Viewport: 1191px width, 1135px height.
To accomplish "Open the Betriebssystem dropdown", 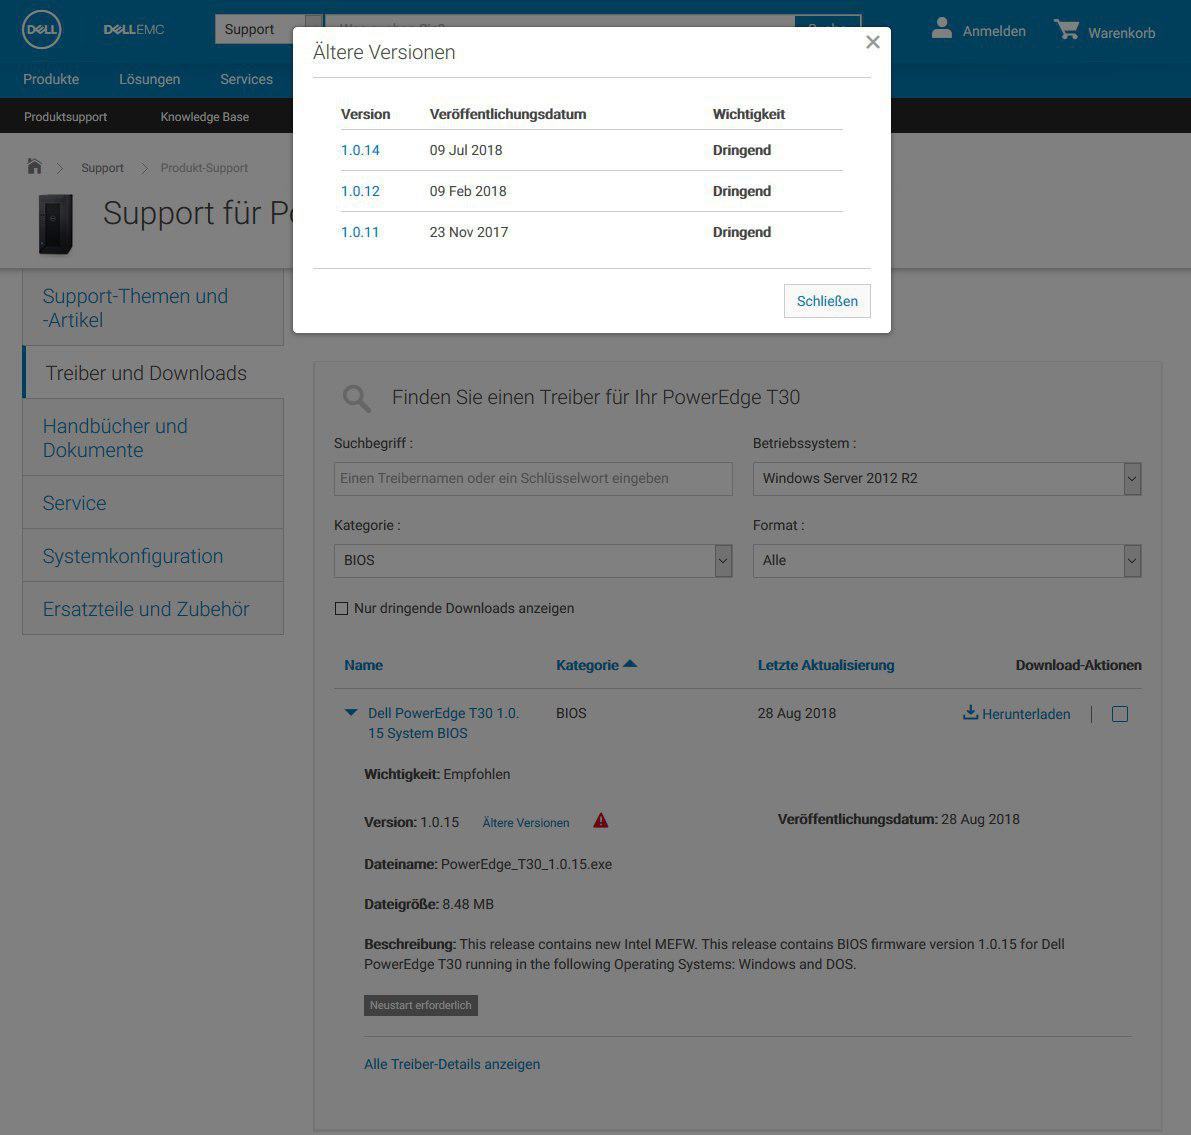I will point(947,479).
